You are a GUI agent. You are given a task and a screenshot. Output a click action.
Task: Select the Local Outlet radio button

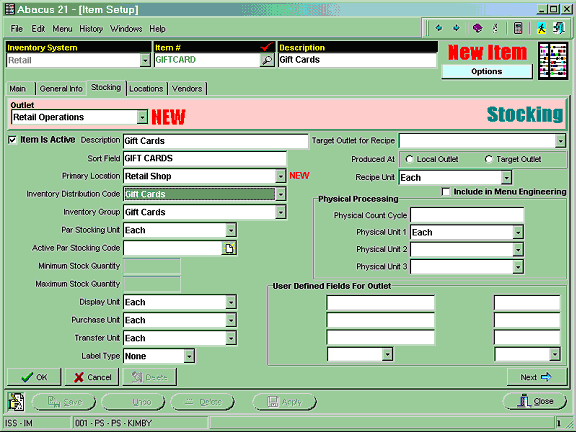click(x=409, y=159)
